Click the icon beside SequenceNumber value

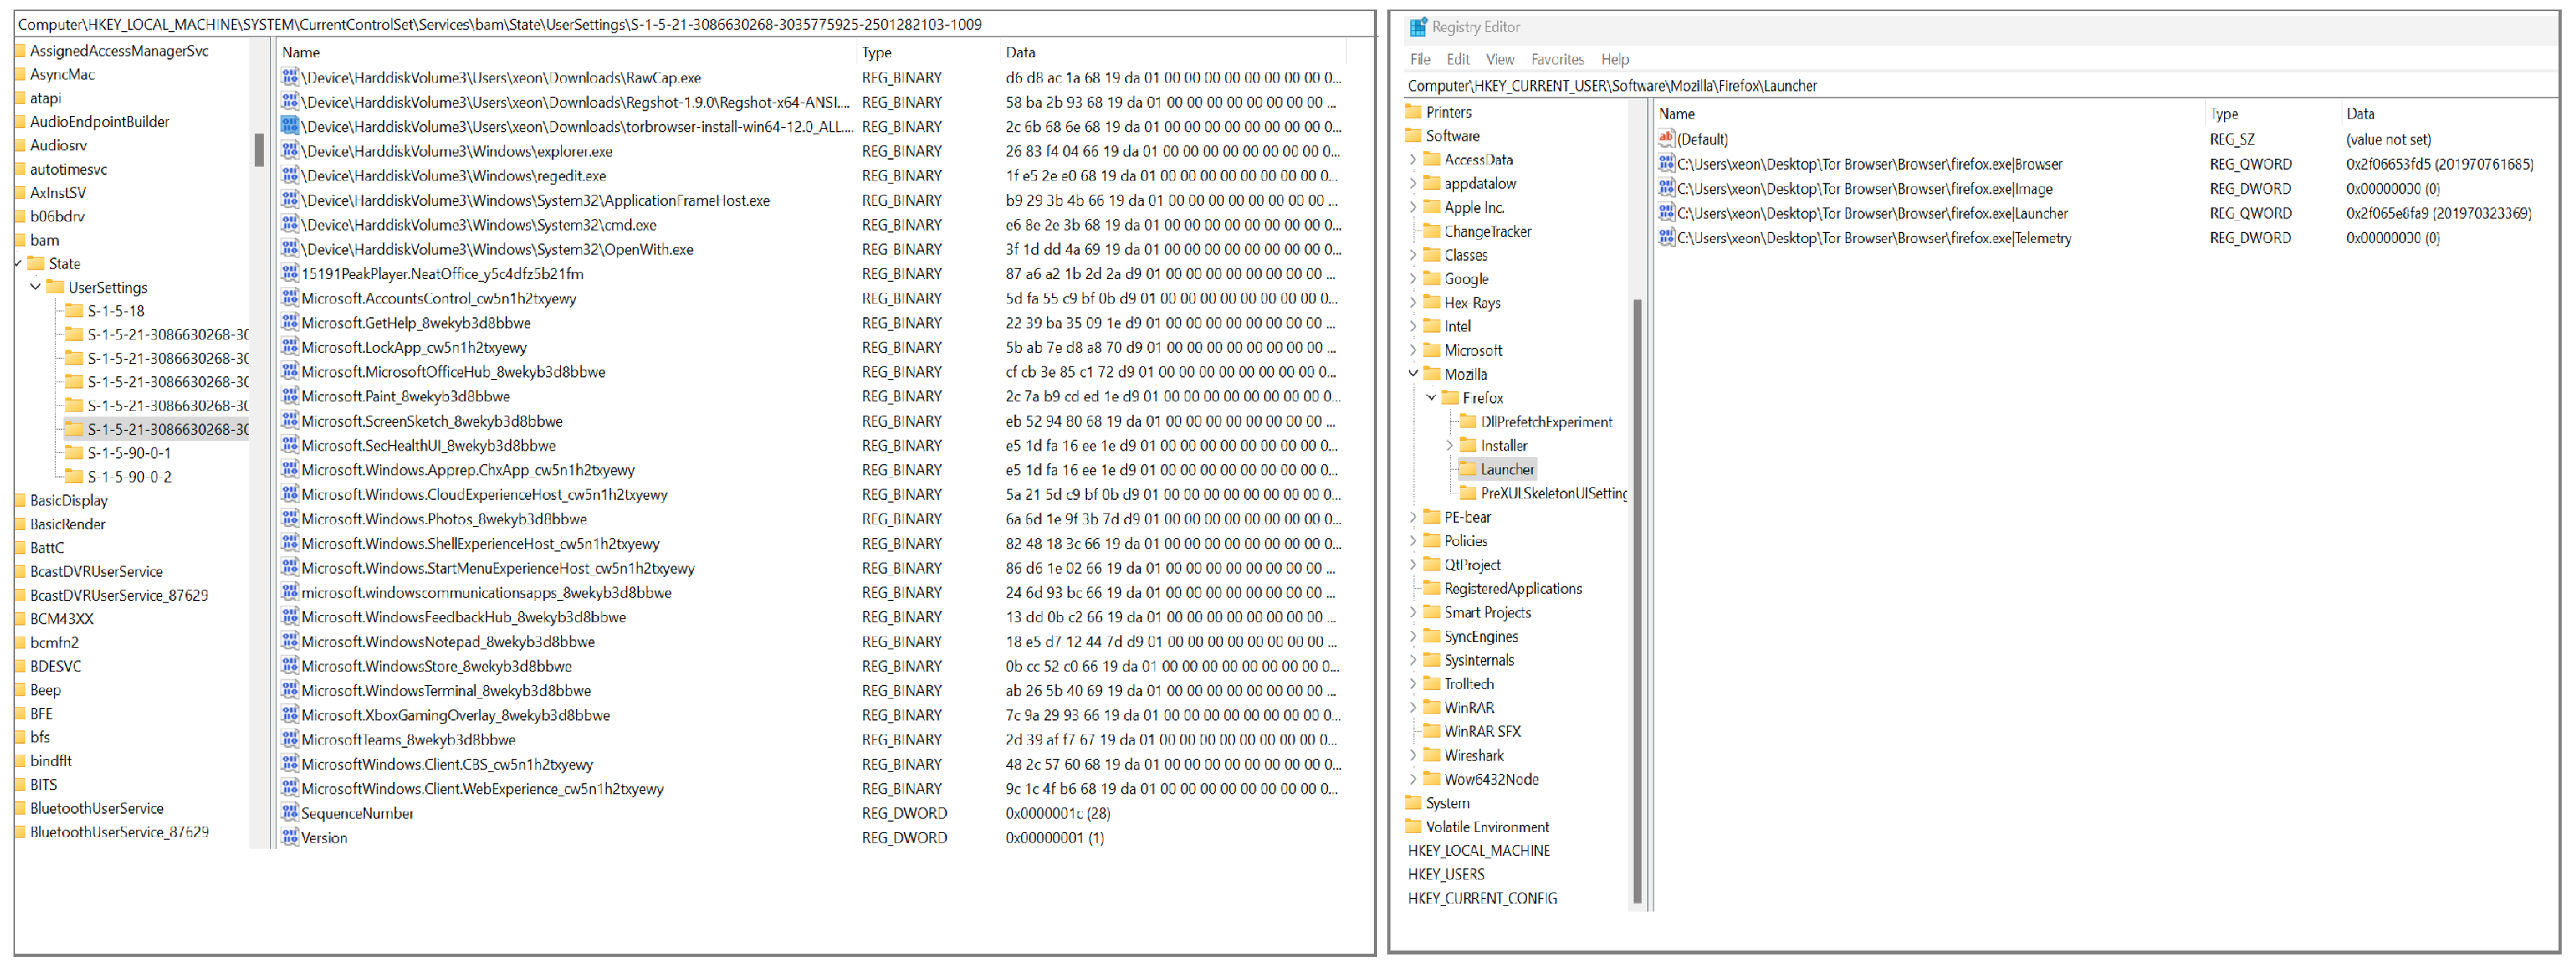(x=290, y=813)
